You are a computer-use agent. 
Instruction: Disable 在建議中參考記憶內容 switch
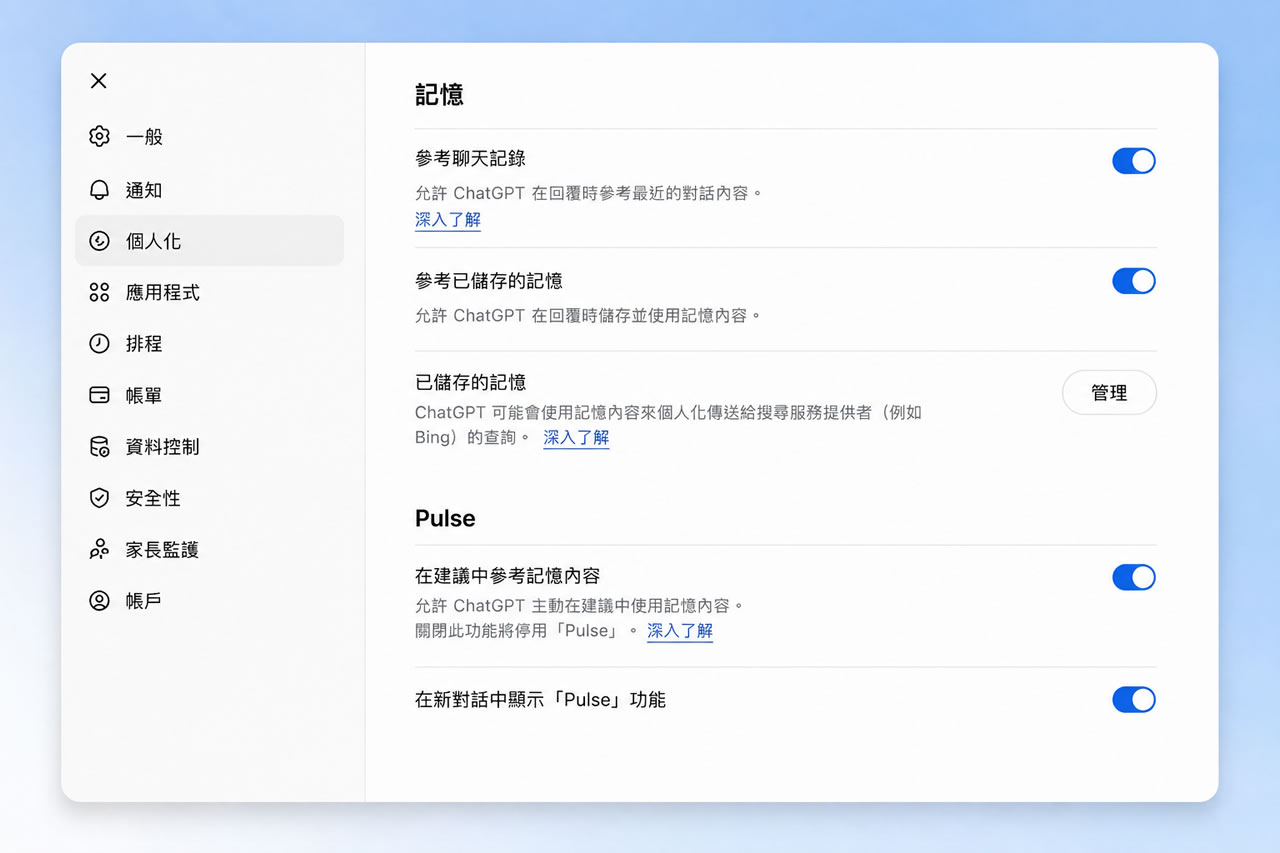(x=1134, y=577)
